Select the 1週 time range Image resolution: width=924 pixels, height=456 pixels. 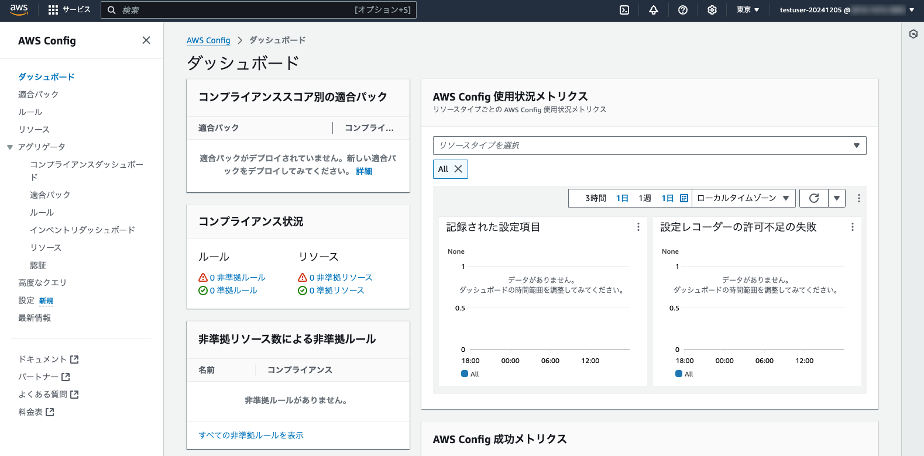pos(645,199)
